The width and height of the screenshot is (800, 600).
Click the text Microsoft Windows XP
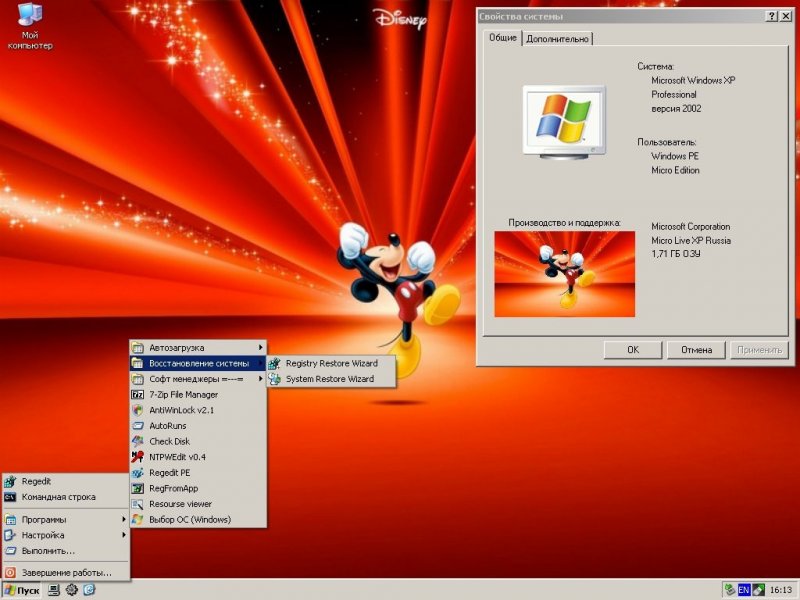(x=693, y=80)
